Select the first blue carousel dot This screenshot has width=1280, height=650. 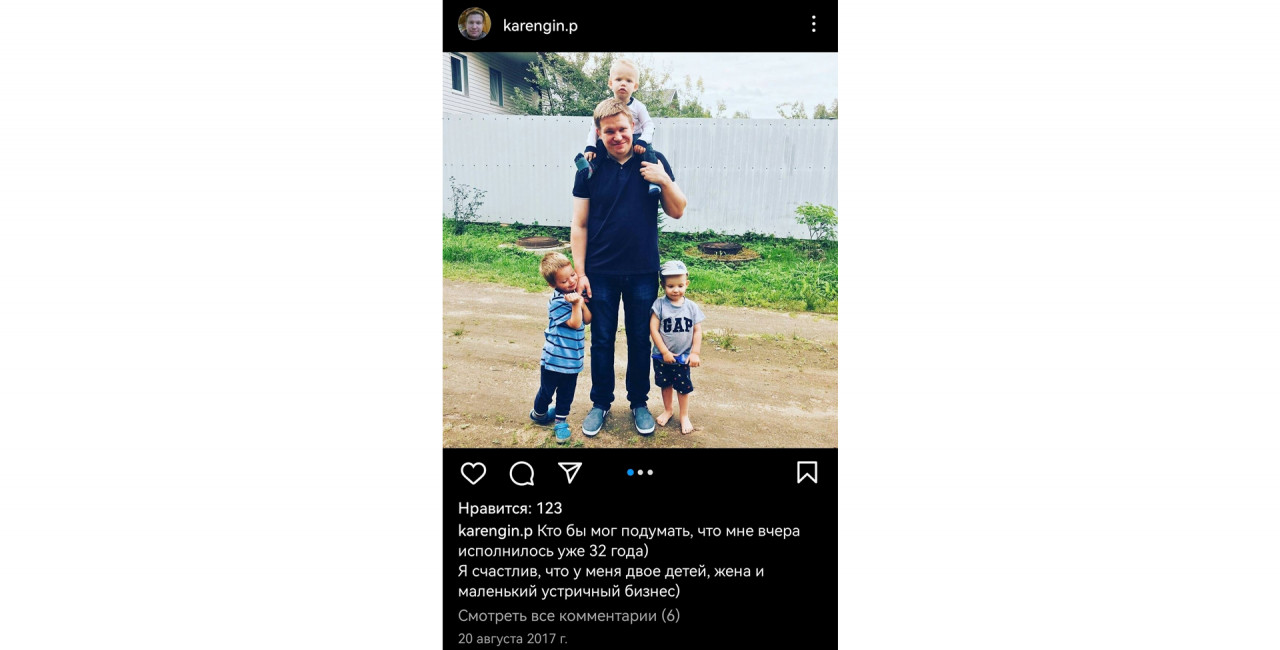[x=630, y=472]
